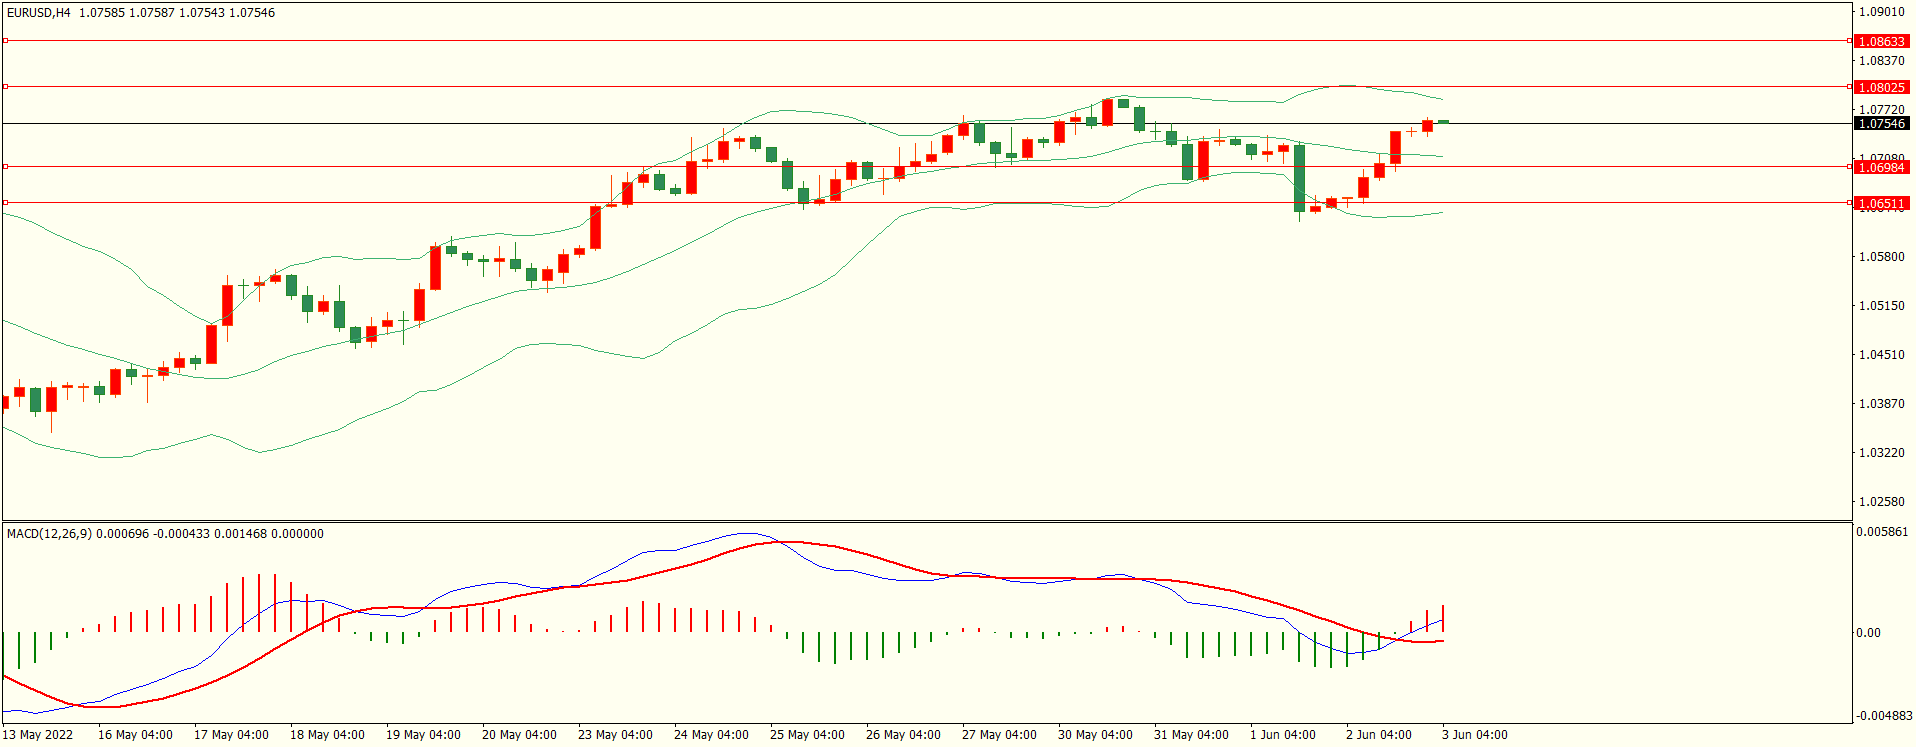Click the 1.02580 value on price scale
Image resolution: width=1916 pixels, height=747 pixels.
tap(1880, 502)
